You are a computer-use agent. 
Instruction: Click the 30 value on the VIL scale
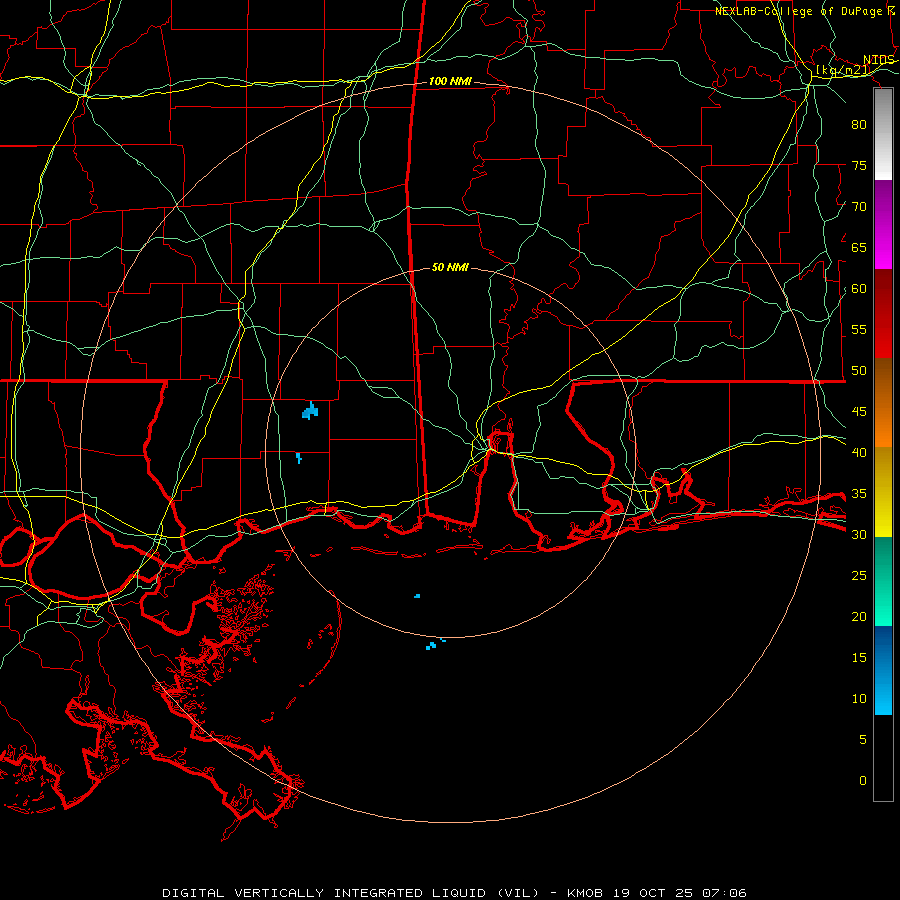click(x=859, y=535)
